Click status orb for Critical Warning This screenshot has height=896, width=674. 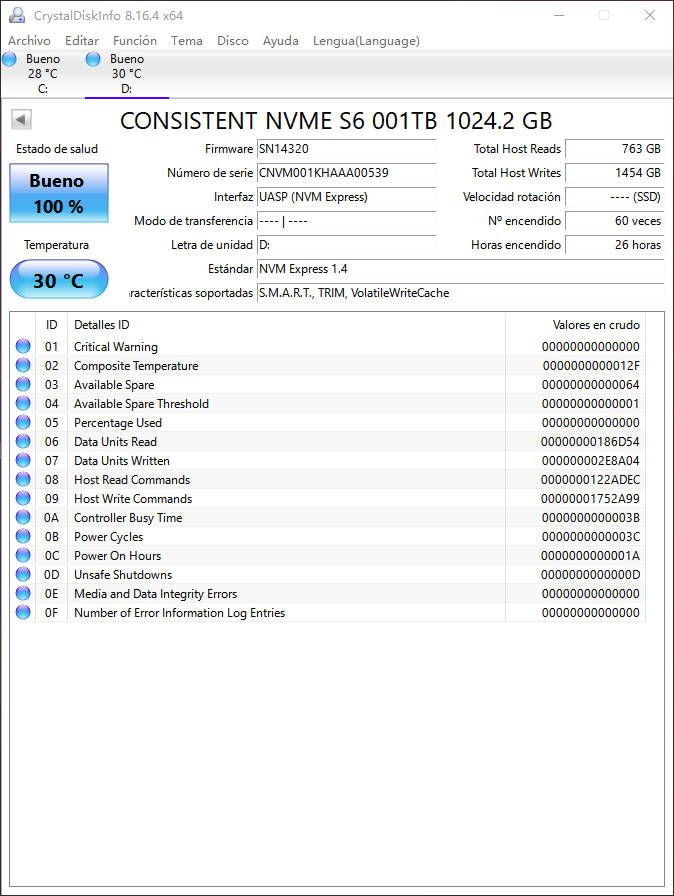point(23,346)
